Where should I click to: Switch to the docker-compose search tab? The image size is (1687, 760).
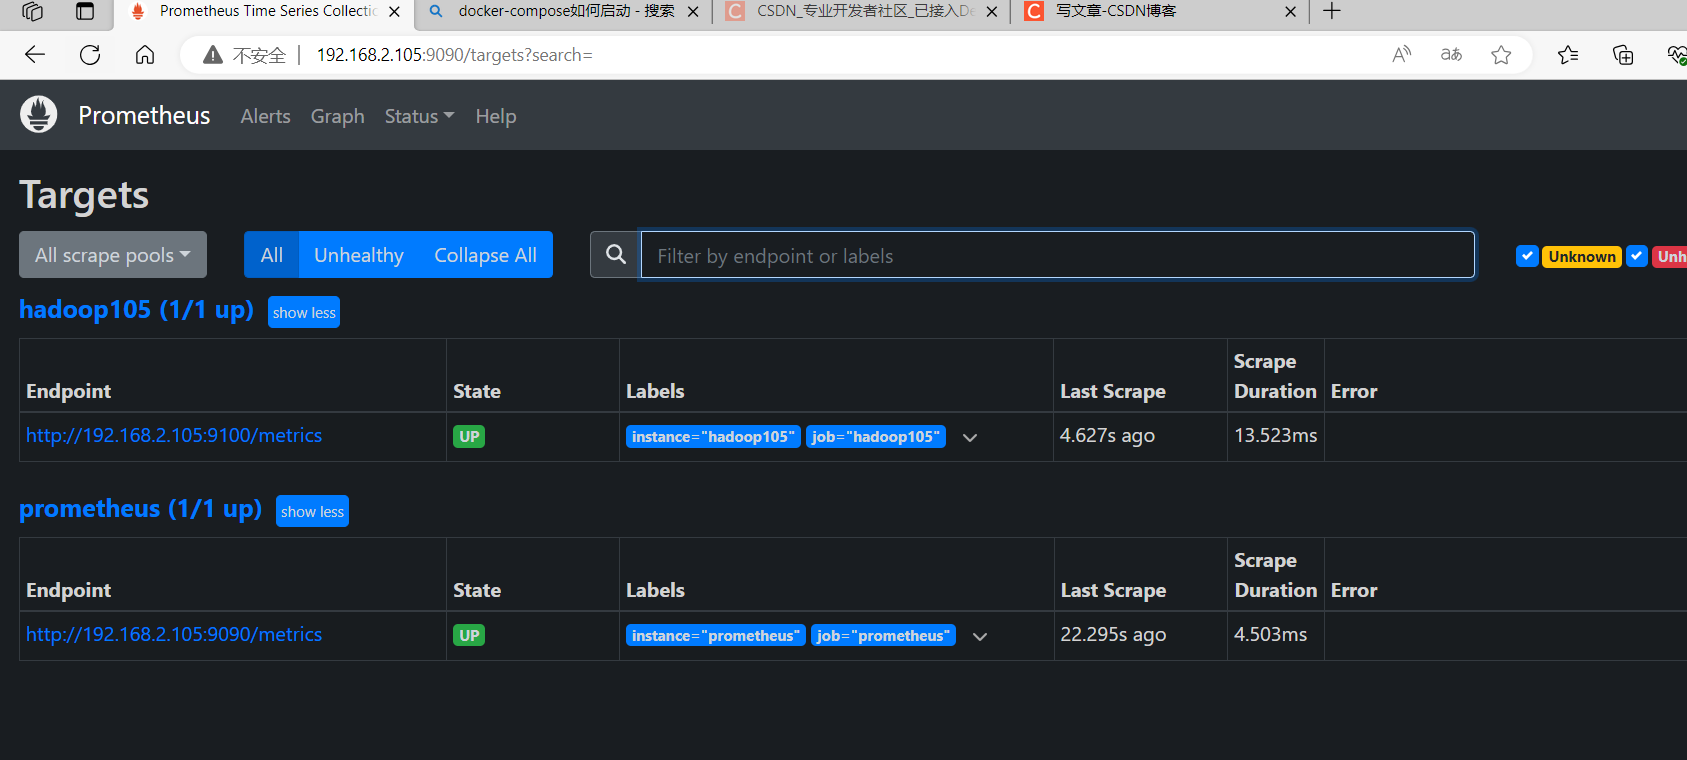coord(561,12)
